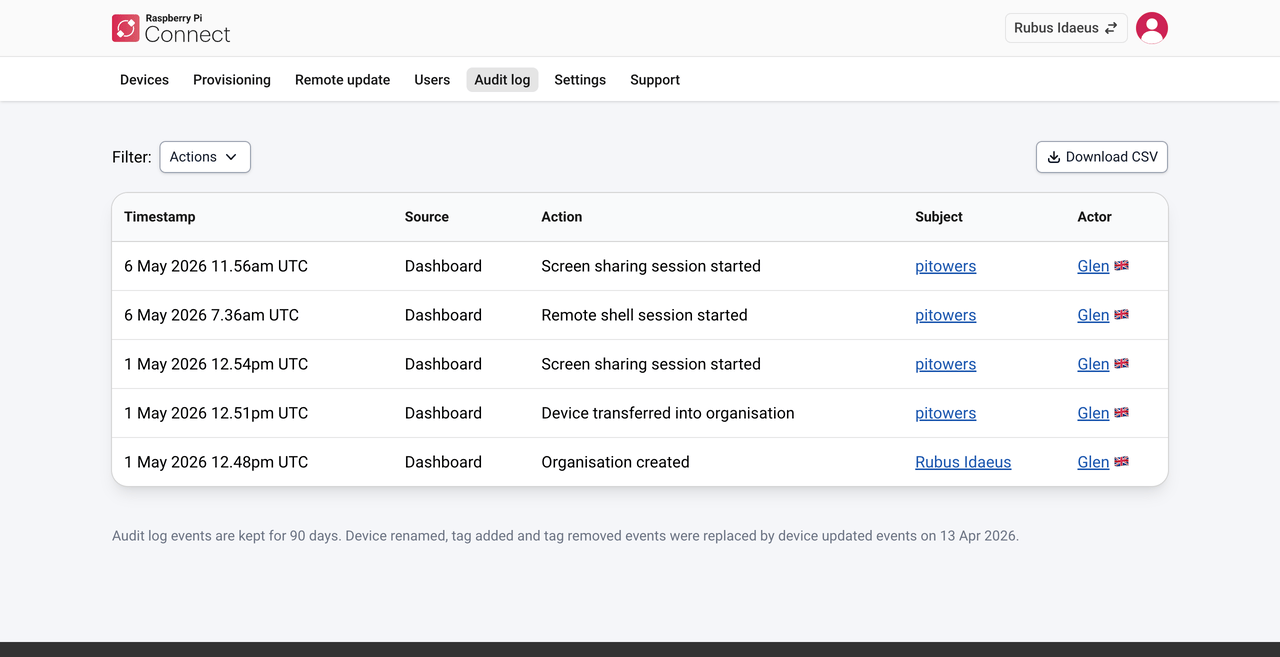
Task: Select the Audit log tab
Action: tap(502, 80)
